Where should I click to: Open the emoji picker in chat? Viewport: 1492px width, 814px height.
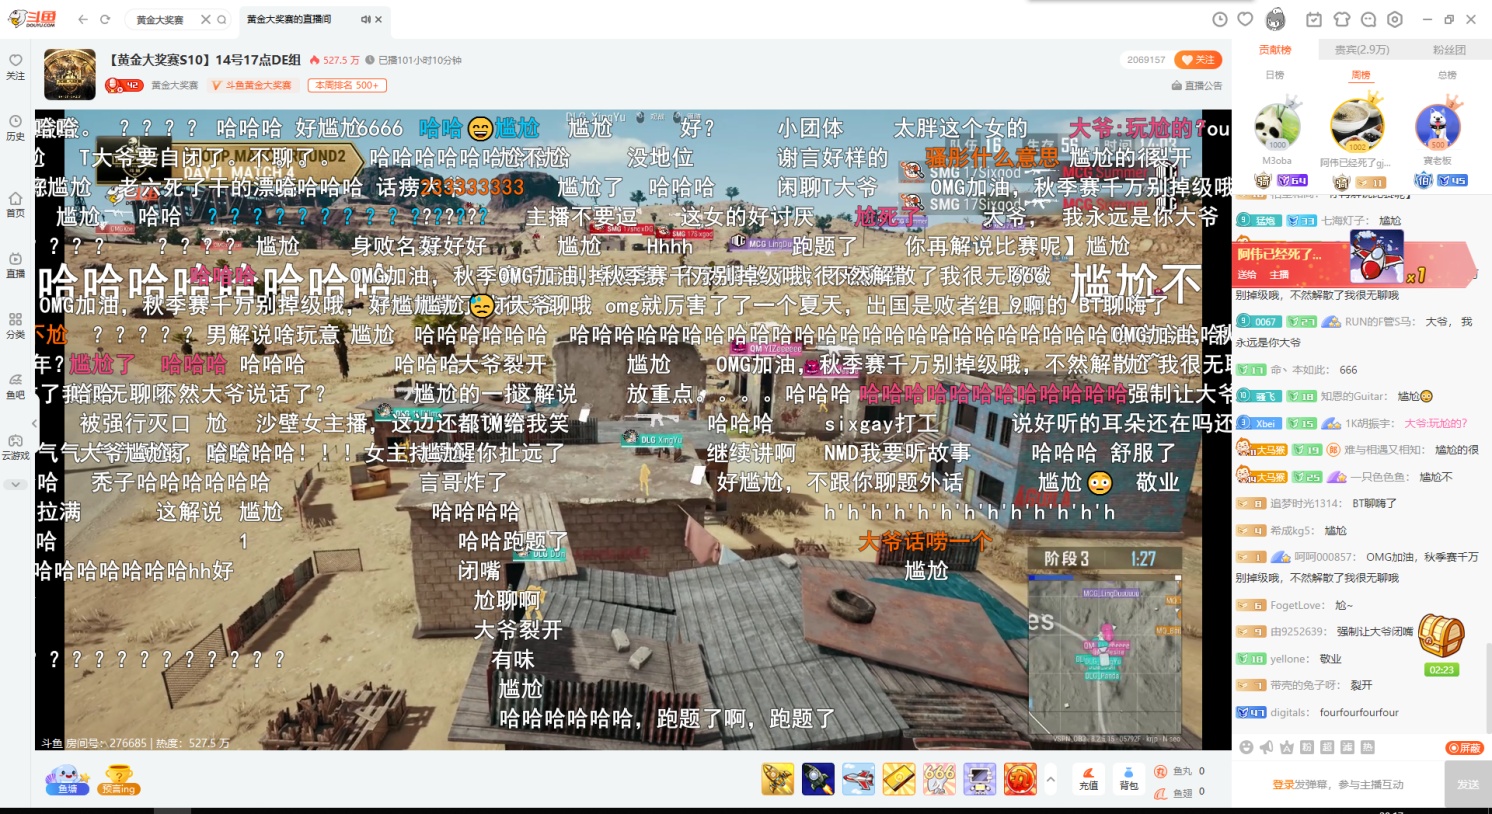pos(1246,747)
